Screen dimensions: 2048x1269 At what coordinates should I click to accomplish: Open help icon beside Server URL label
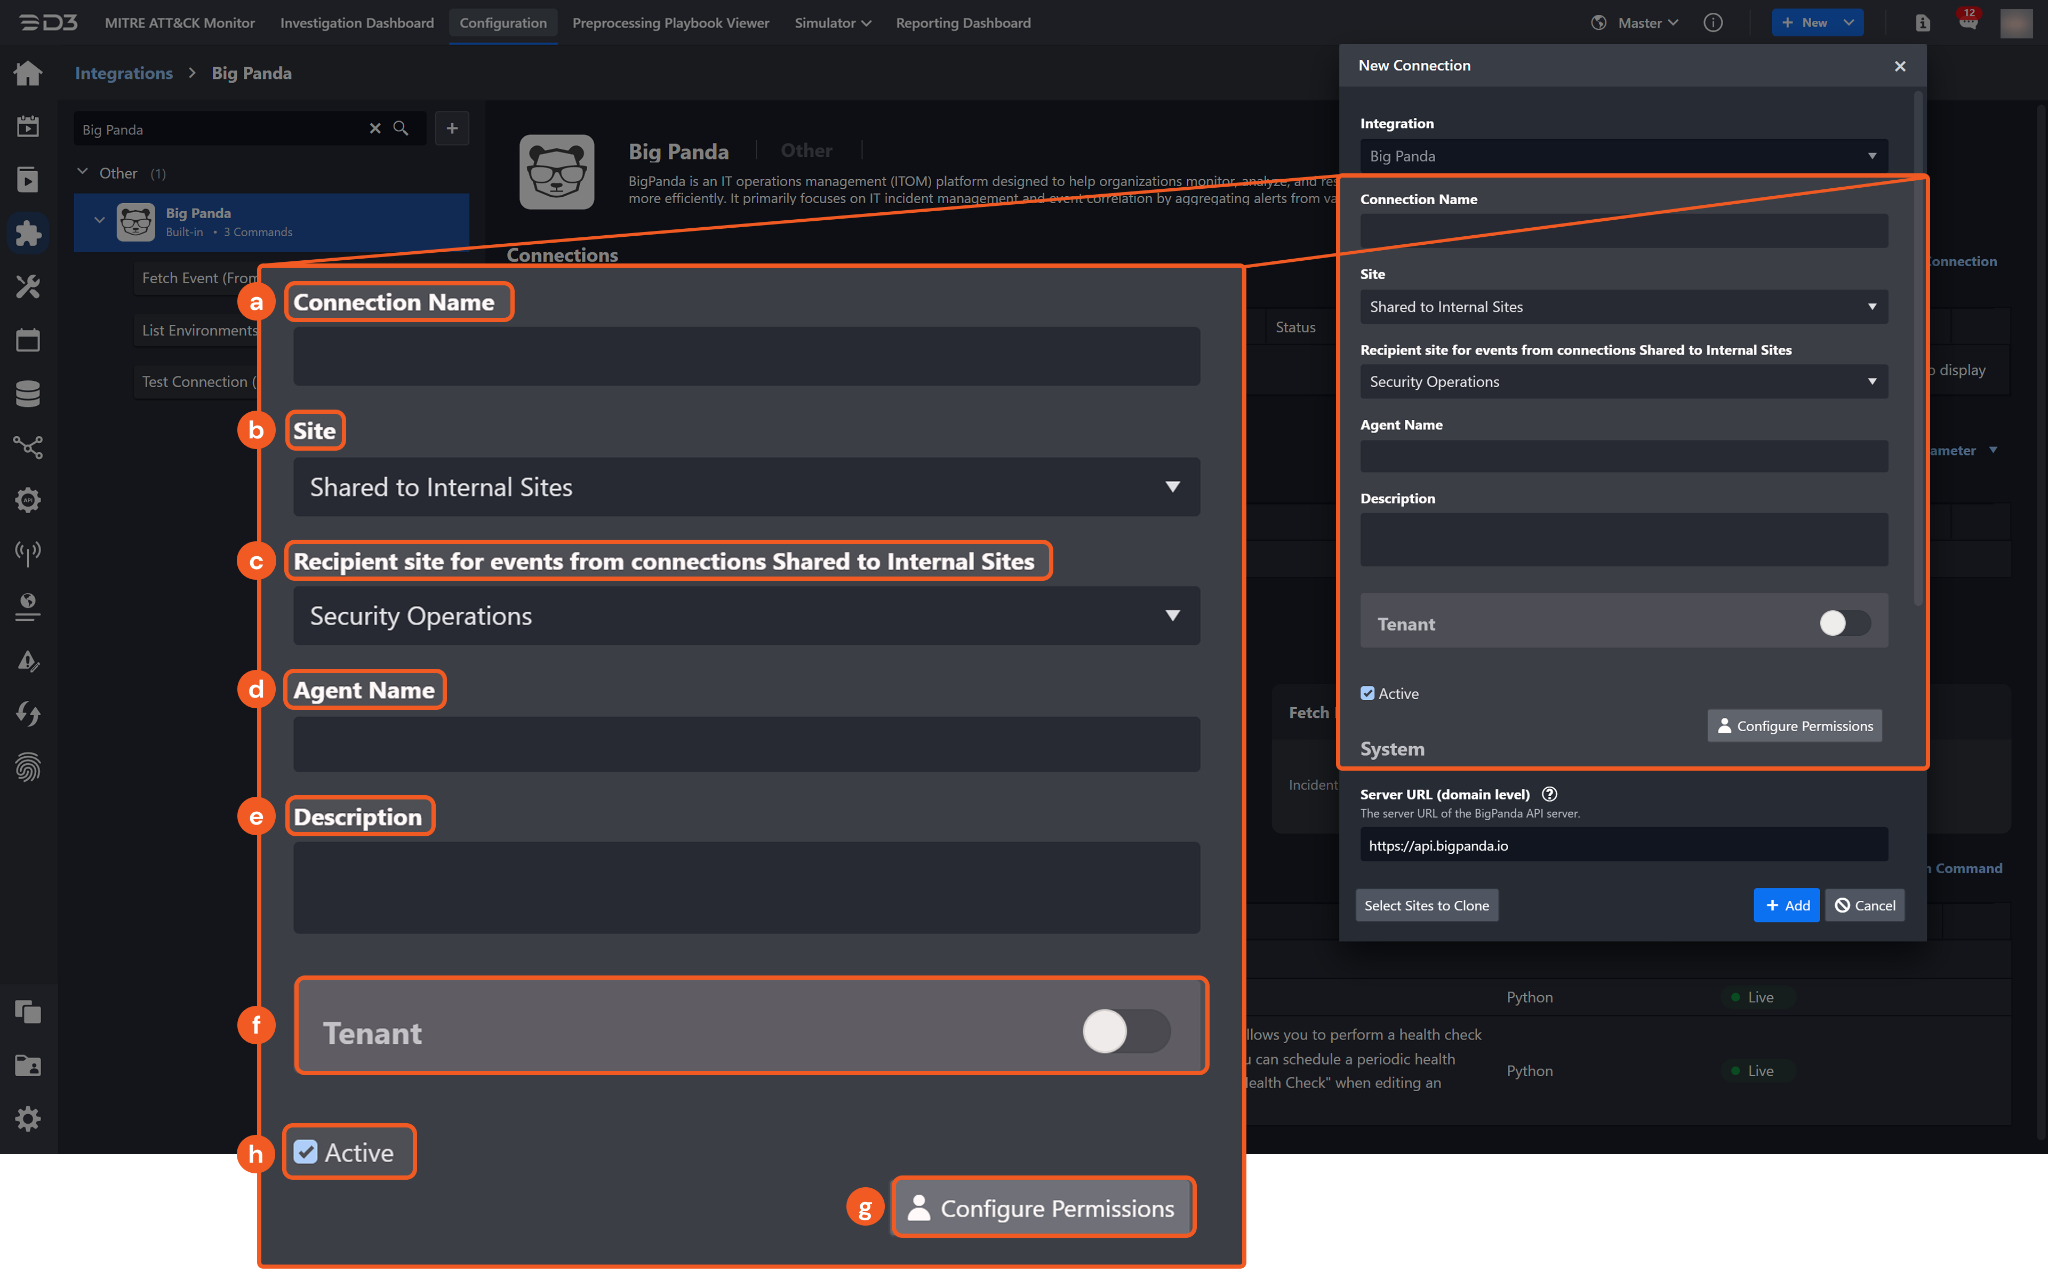click(1550, 794)
